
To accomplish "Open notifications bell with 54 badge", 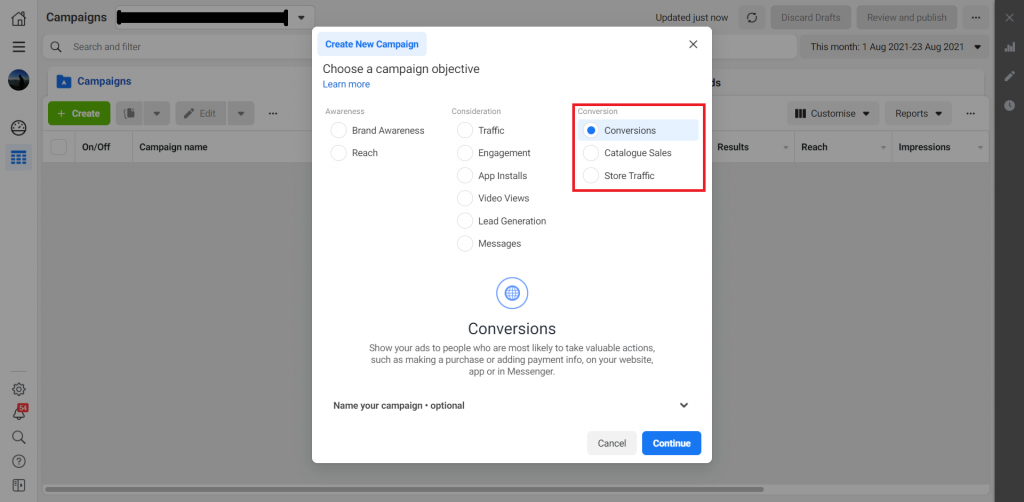I will coord(19,413).
